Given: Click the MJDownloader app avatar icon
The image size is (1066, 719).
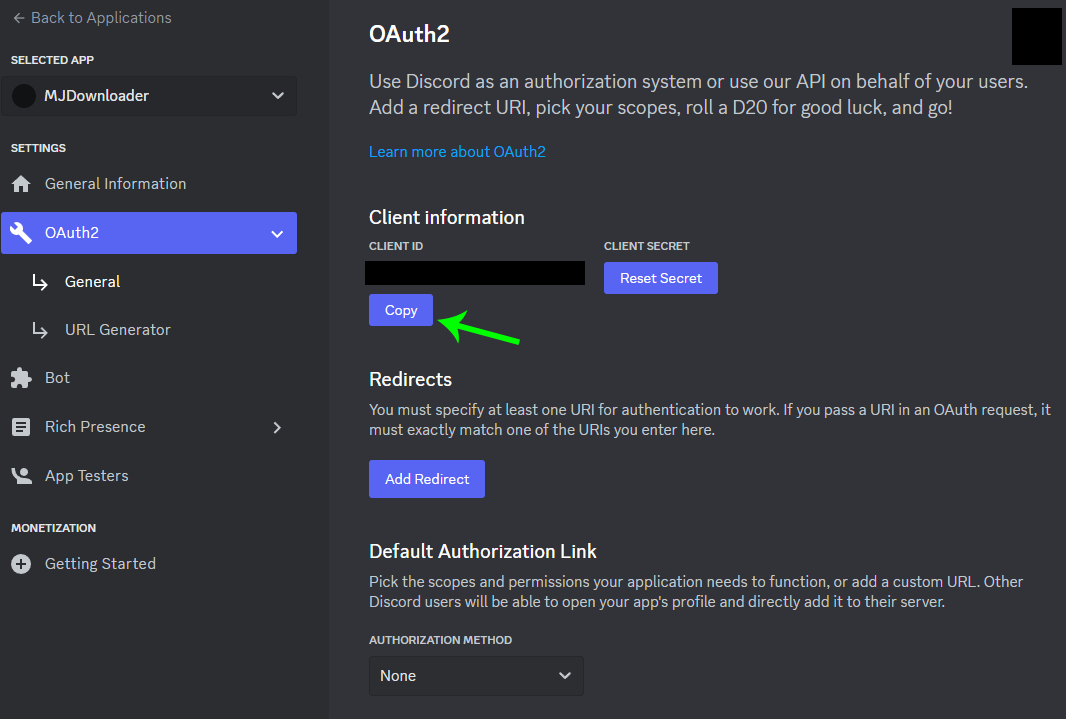Looking at the screenshot, I should (24, 96).
